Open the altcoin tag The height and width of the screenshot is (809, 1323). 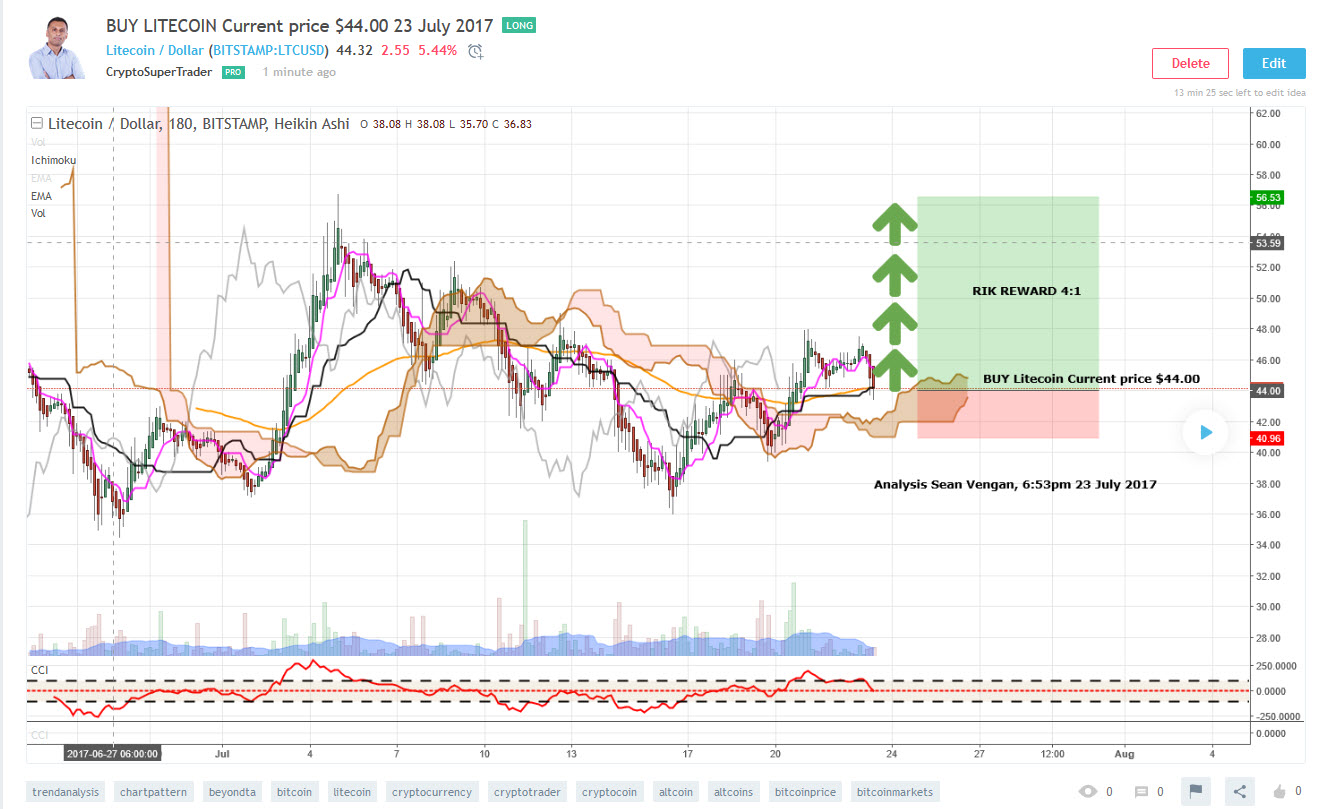pyautogui.click(x=676, y=792)
